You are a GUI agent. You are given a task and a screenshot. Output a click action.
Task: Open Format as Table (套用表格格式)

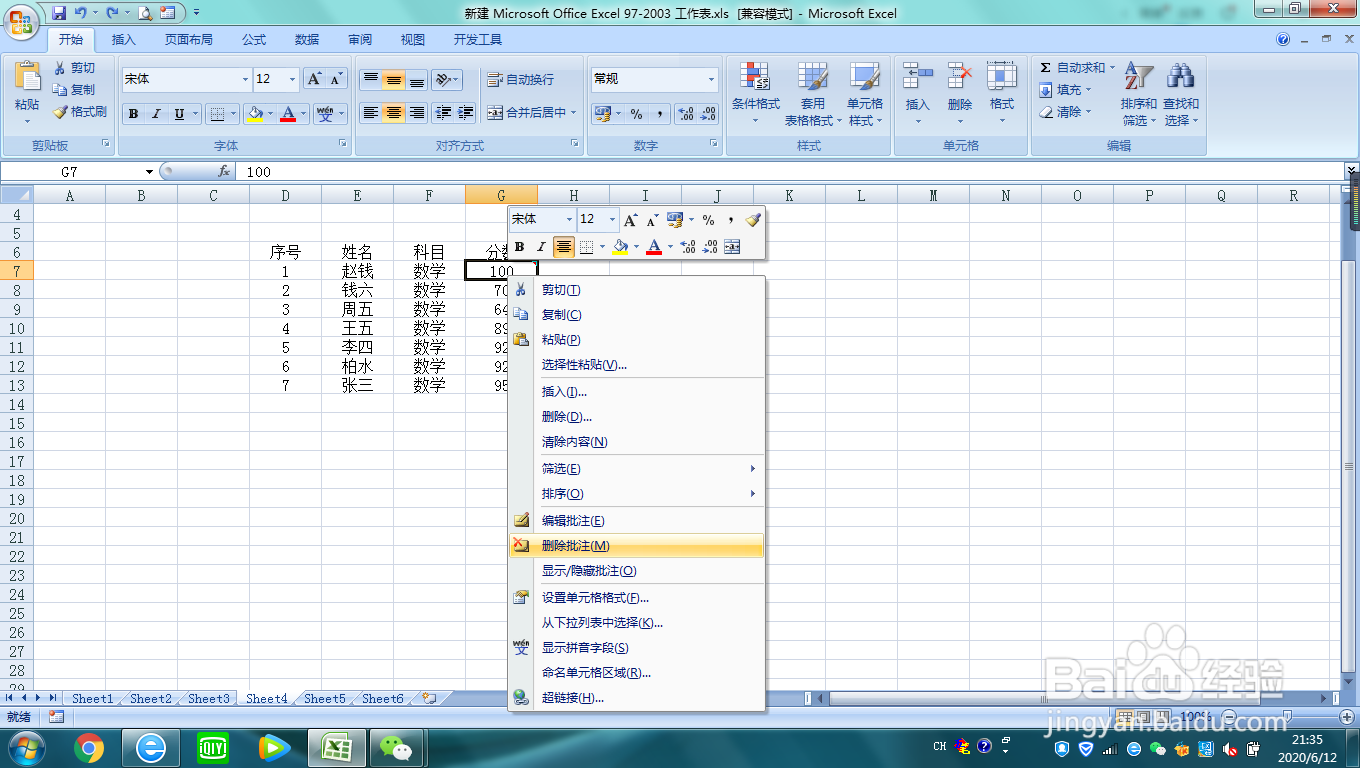(x=812, y=95)
